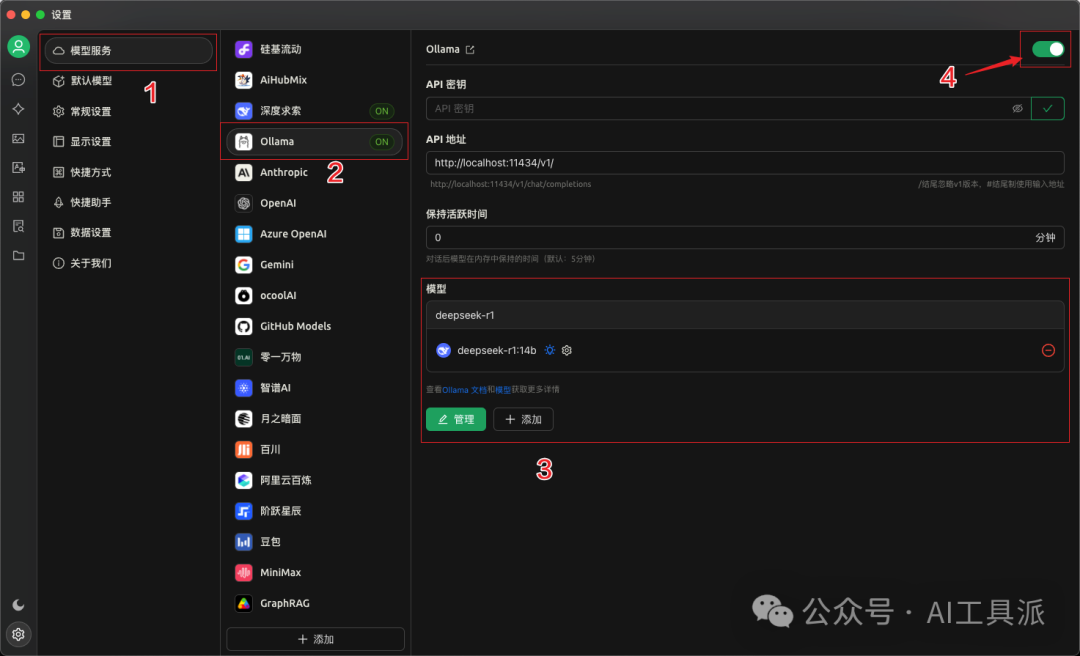The width and height of the screenshot is (1080, 656).
Task: Click the user avatar icon in the sidebar
Action: 19,47
